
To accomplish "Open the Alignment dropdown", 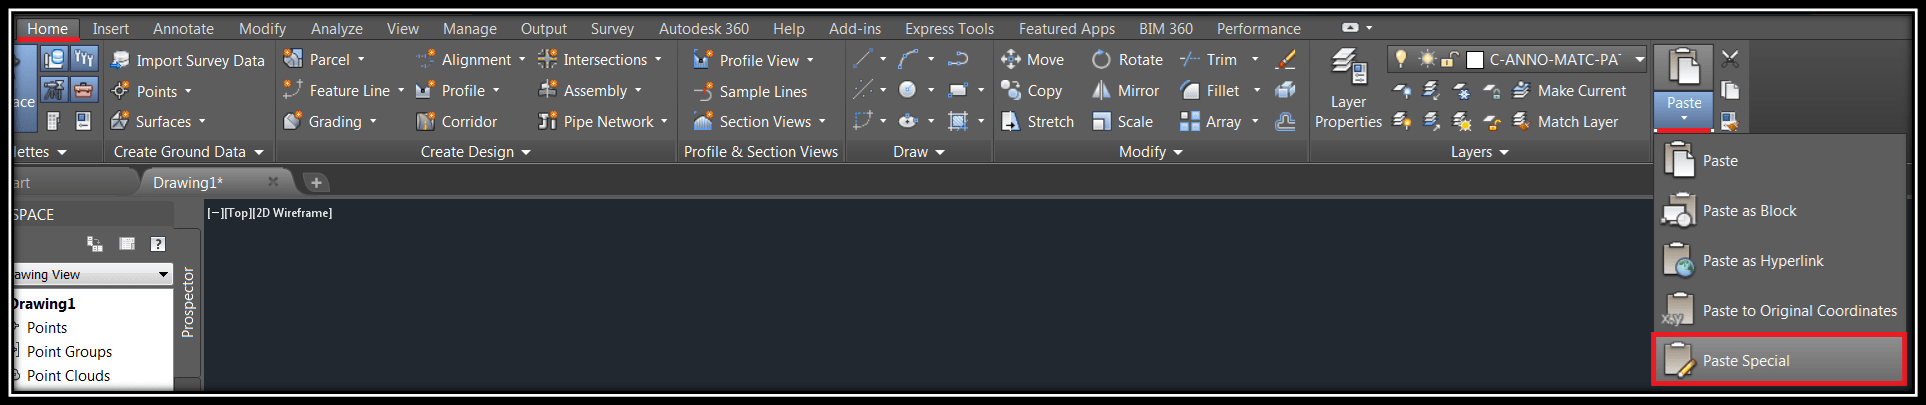I will [470, 60].
